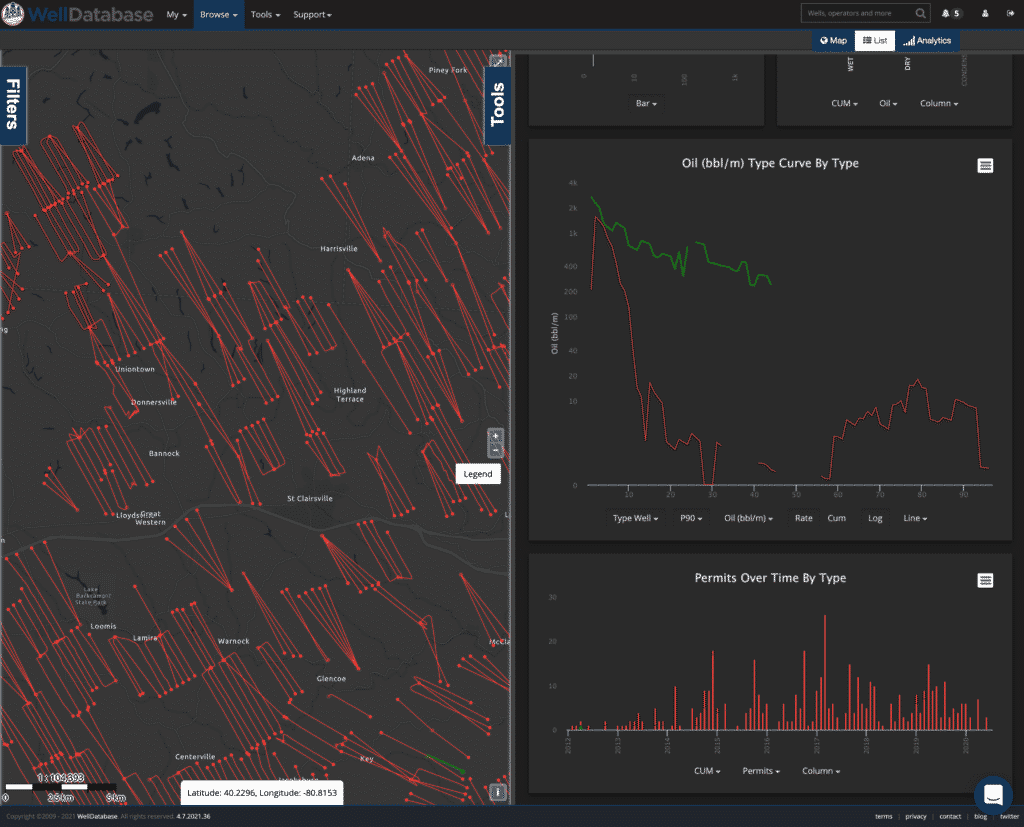Click the sign-out icon
Screen dimensions: 1024x827
1010,13
